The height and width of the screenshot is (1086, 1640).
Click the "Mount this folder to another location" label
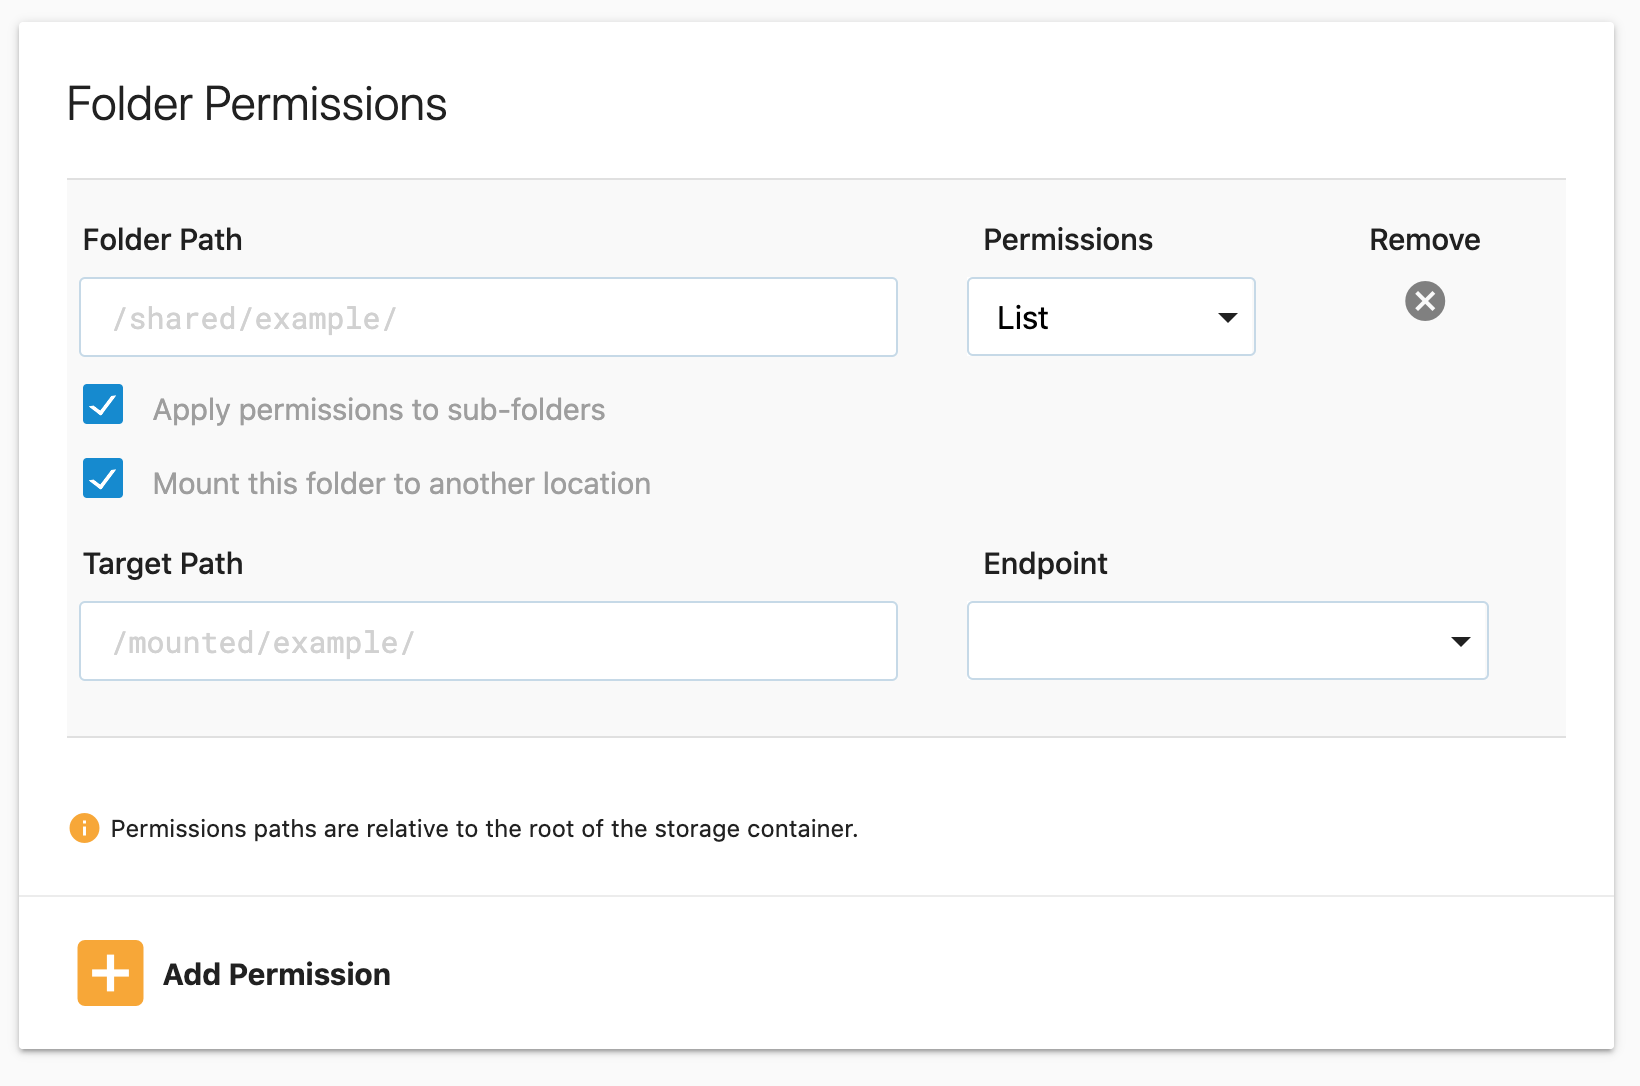[x=401, y=484]
